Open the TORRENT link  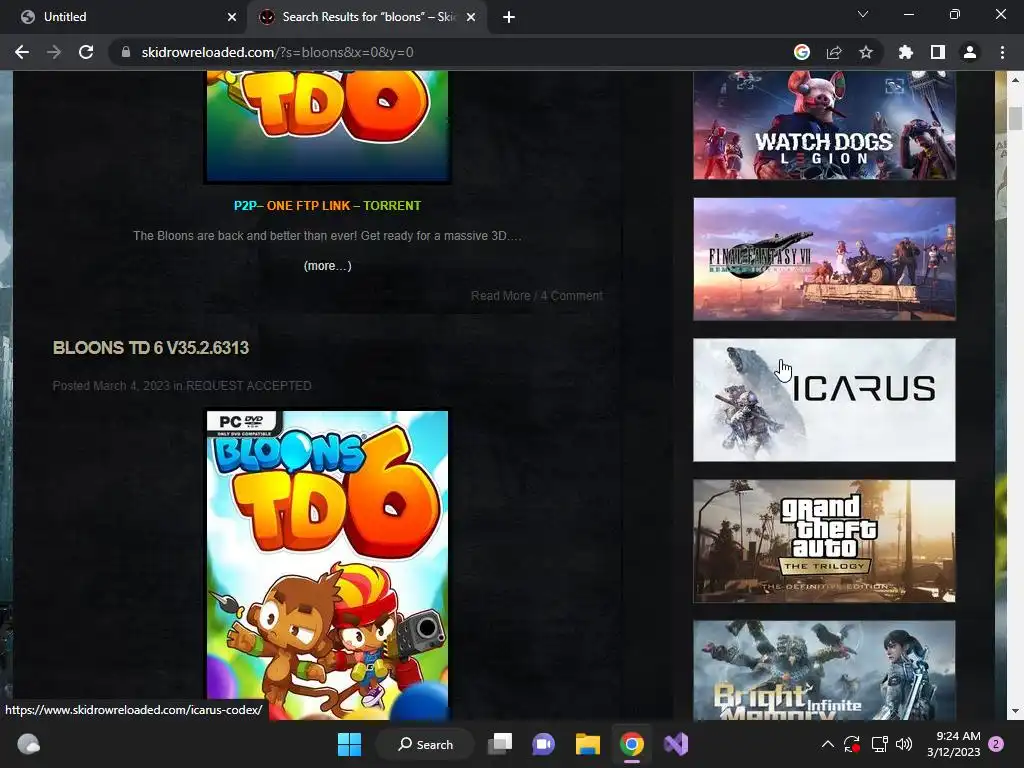point(392,206)
